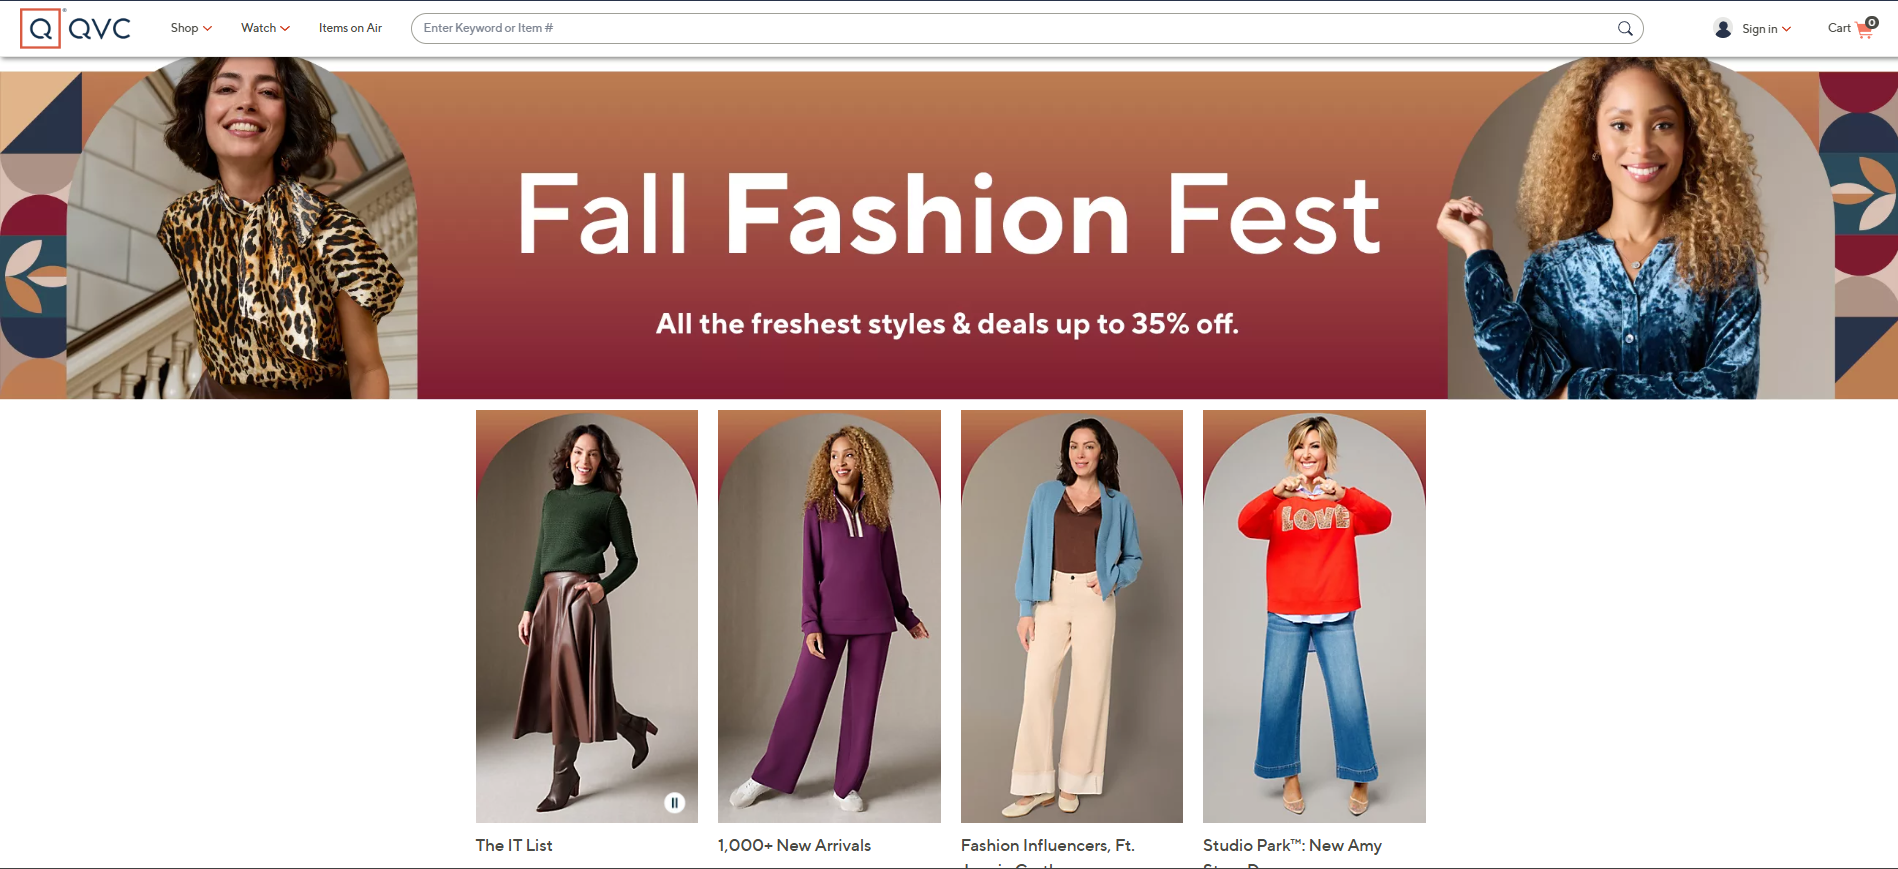
Task: Open the Sign in dropdown
Action: click(1766, 29)
